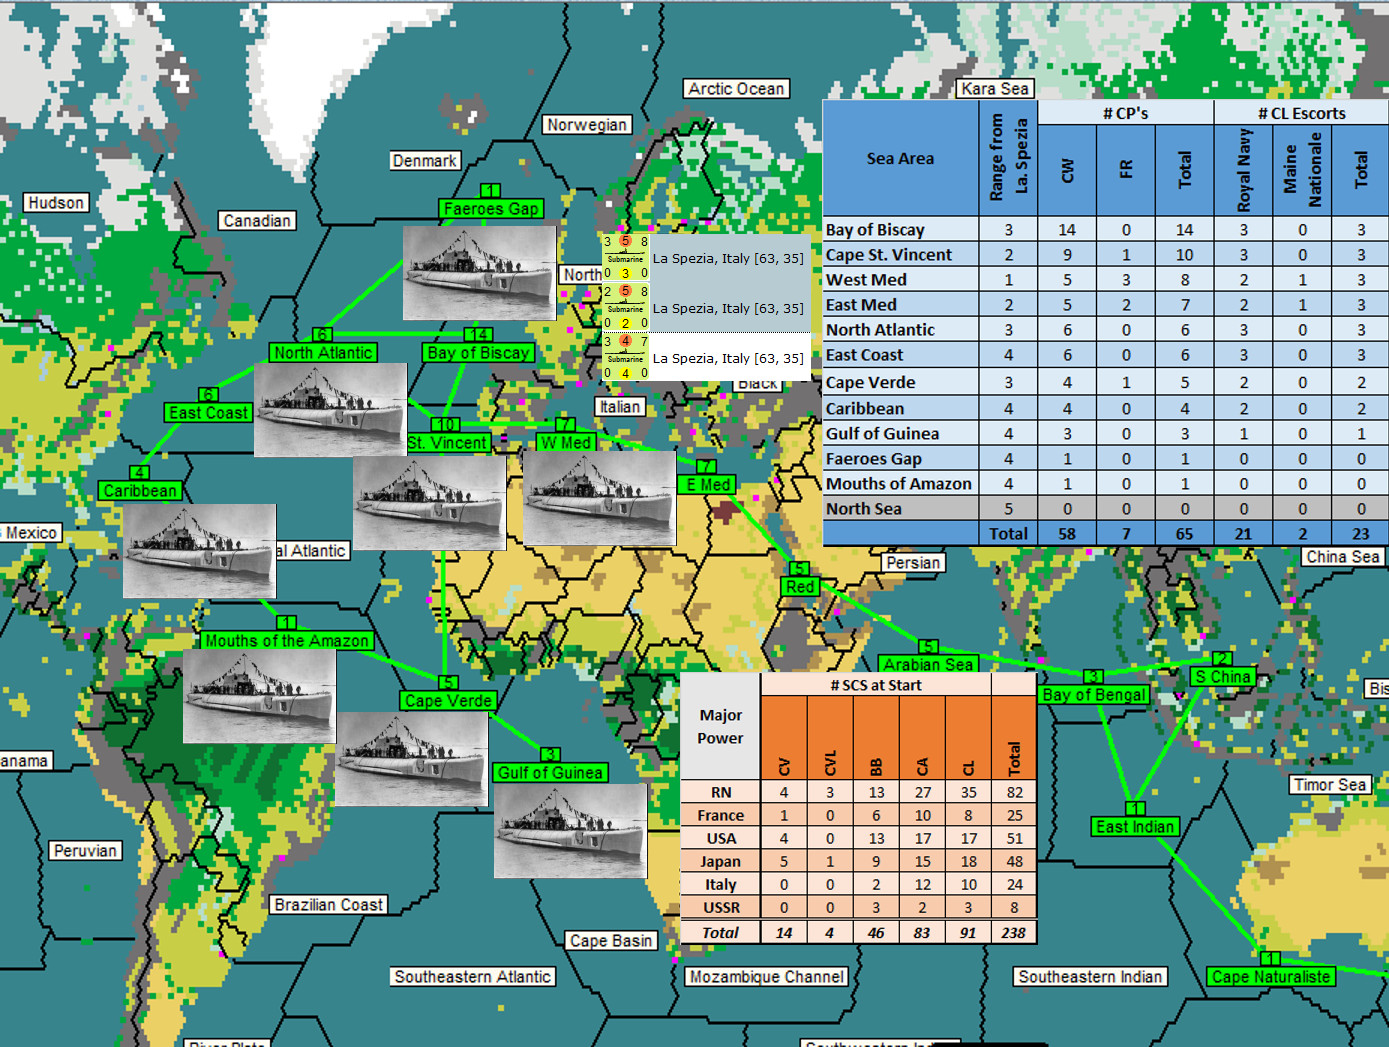Click the West Med table row name
This screenshot has height=1047, width=1389.
click(x=866, y=280)
